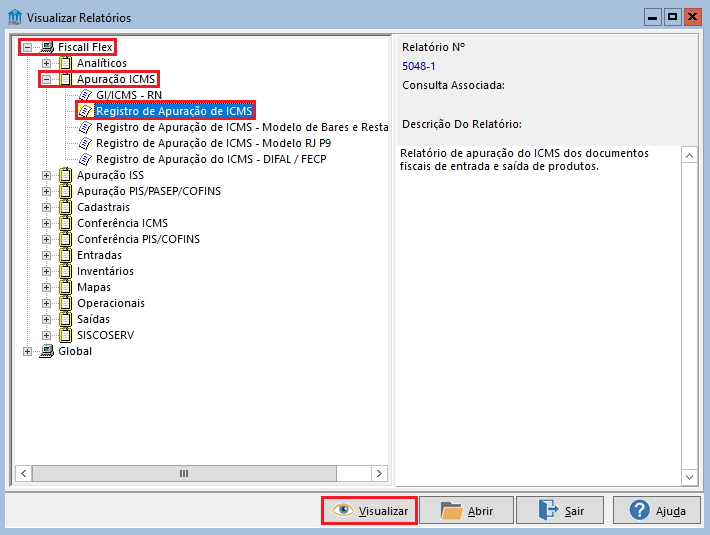
Task: Expand the Conferência PIS/COFINS folder
Action: 46,239
